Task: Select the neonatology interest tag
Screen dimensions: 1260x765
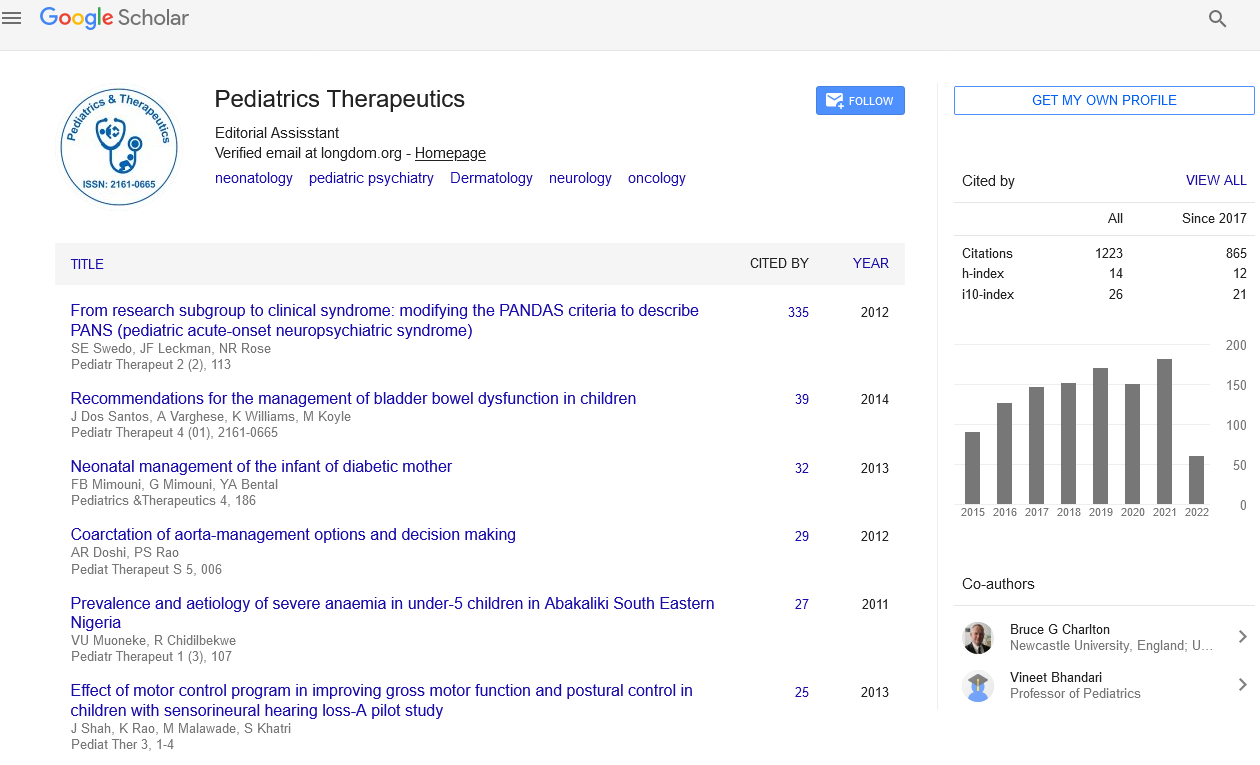Action: 254,178
